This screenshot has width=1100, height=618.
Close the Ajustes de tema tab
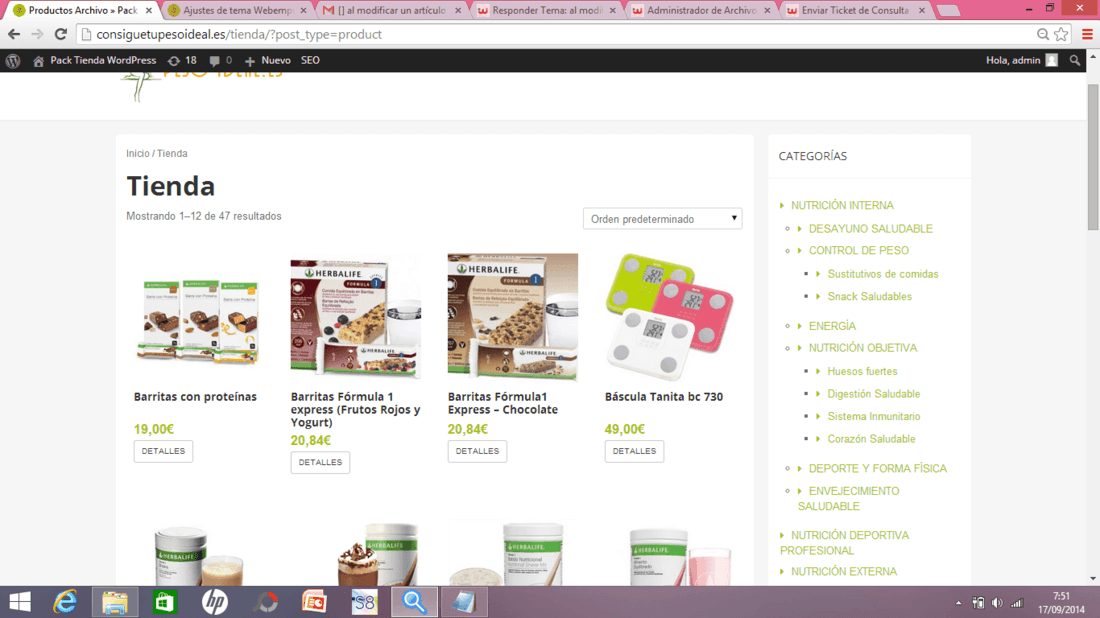click(304, 11)
